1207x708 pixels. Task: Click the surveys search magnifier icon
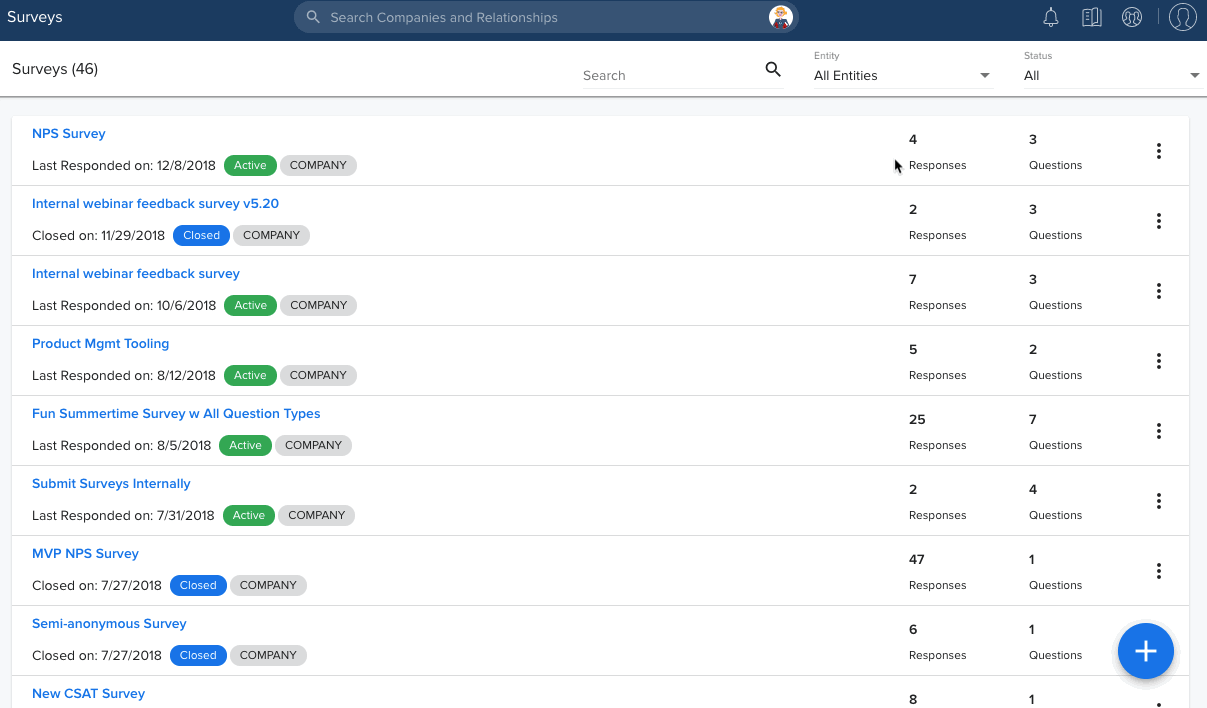[773, 69]
